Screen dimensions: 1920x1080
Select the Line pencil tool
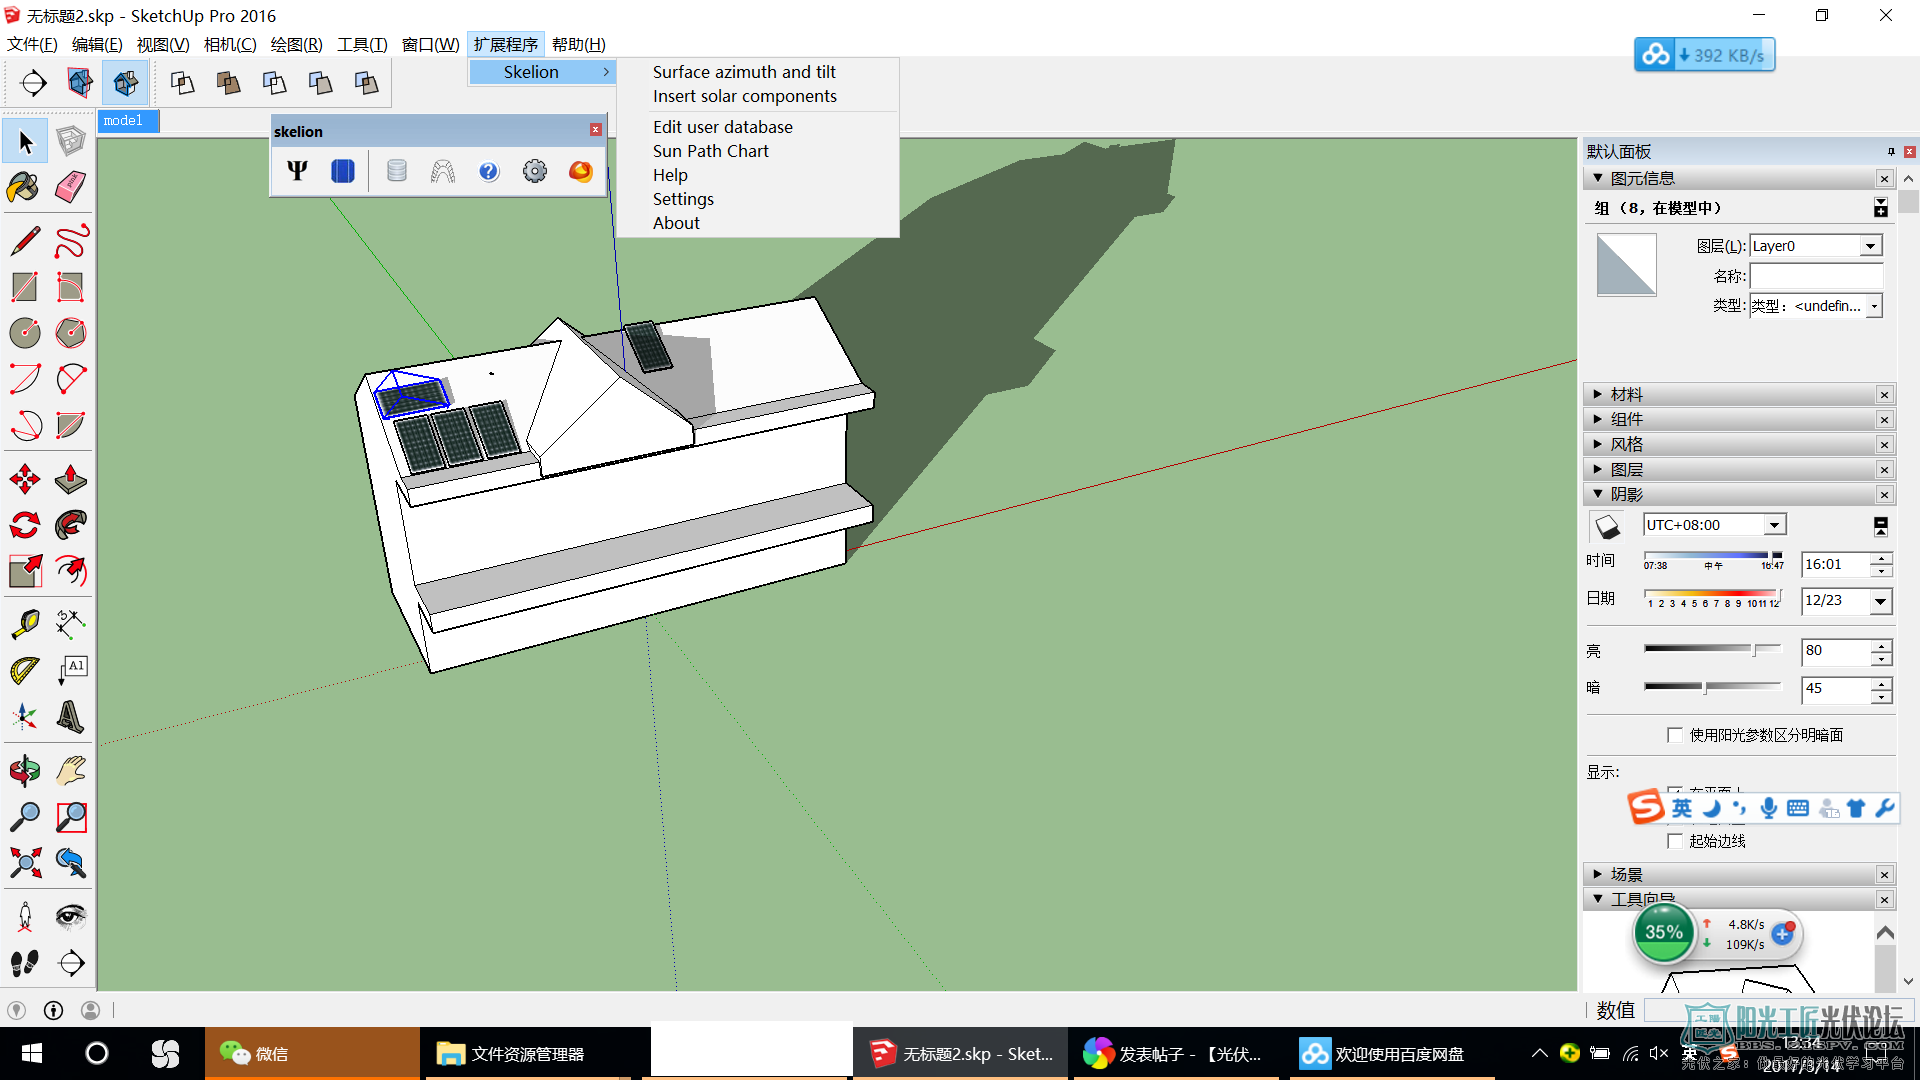tap(24, 241)
